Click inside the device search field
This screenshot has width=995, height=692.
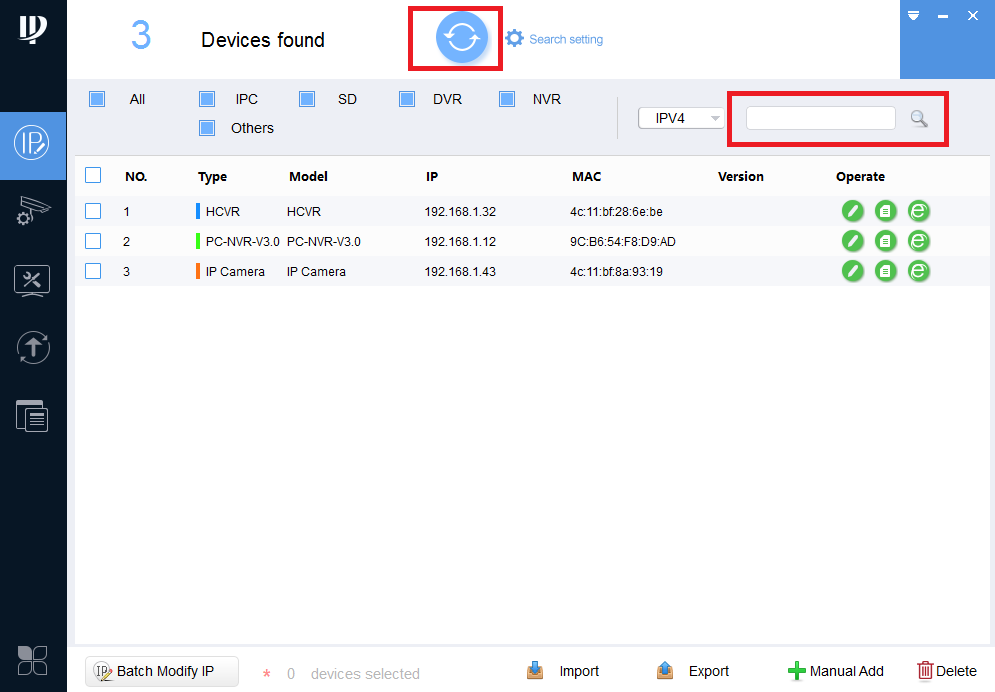point(820,118)
